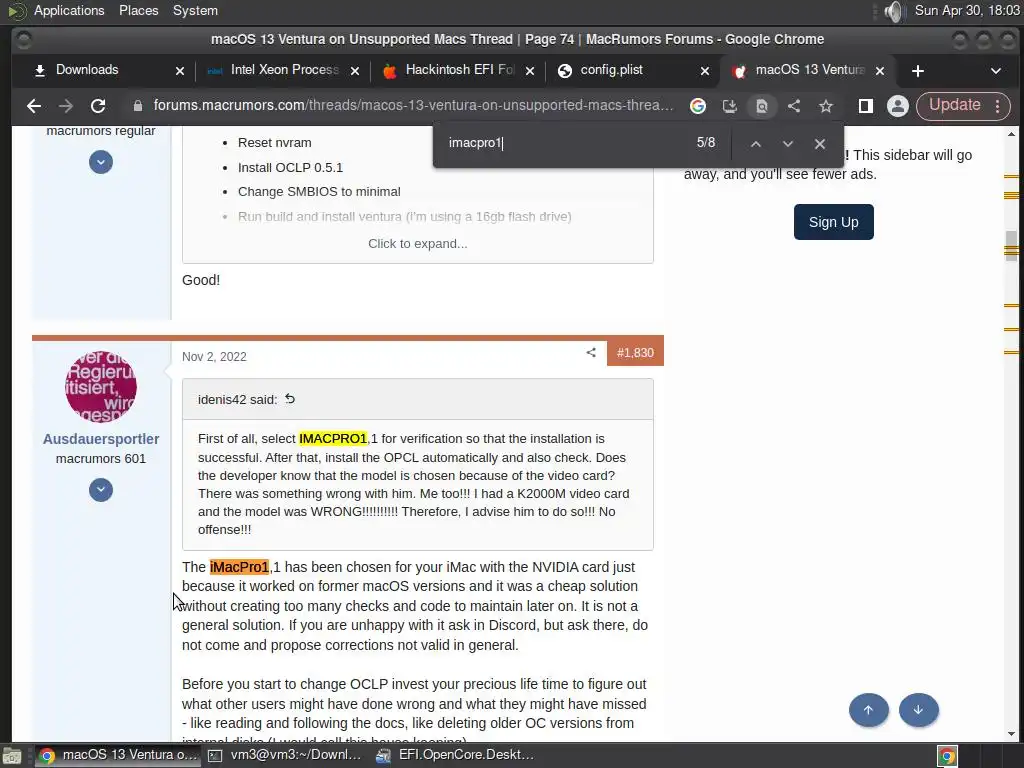Viewport: 1024px width, 768px height.
Task: Open Google lens icon in address bar
Action: coord(698,106)
